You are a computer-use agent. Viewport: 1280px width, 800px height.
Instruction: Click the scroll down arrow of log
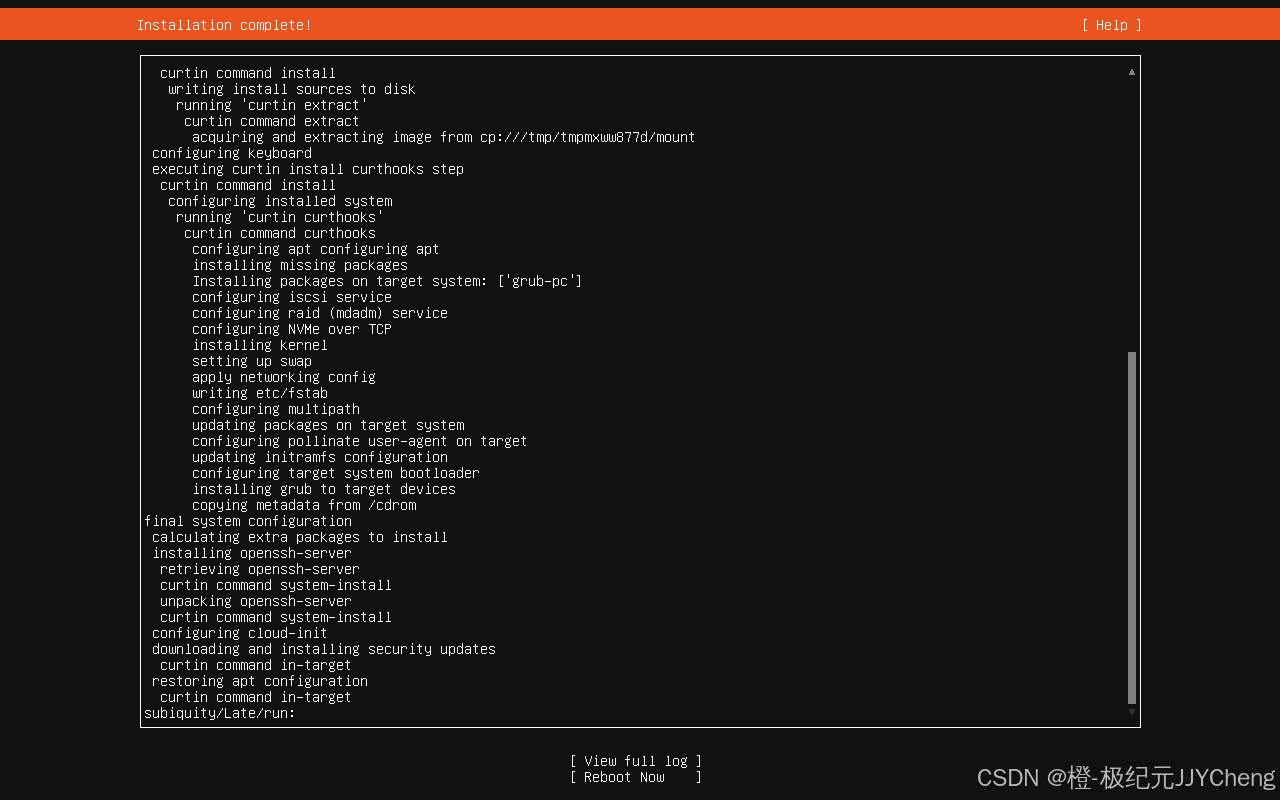1132,712
